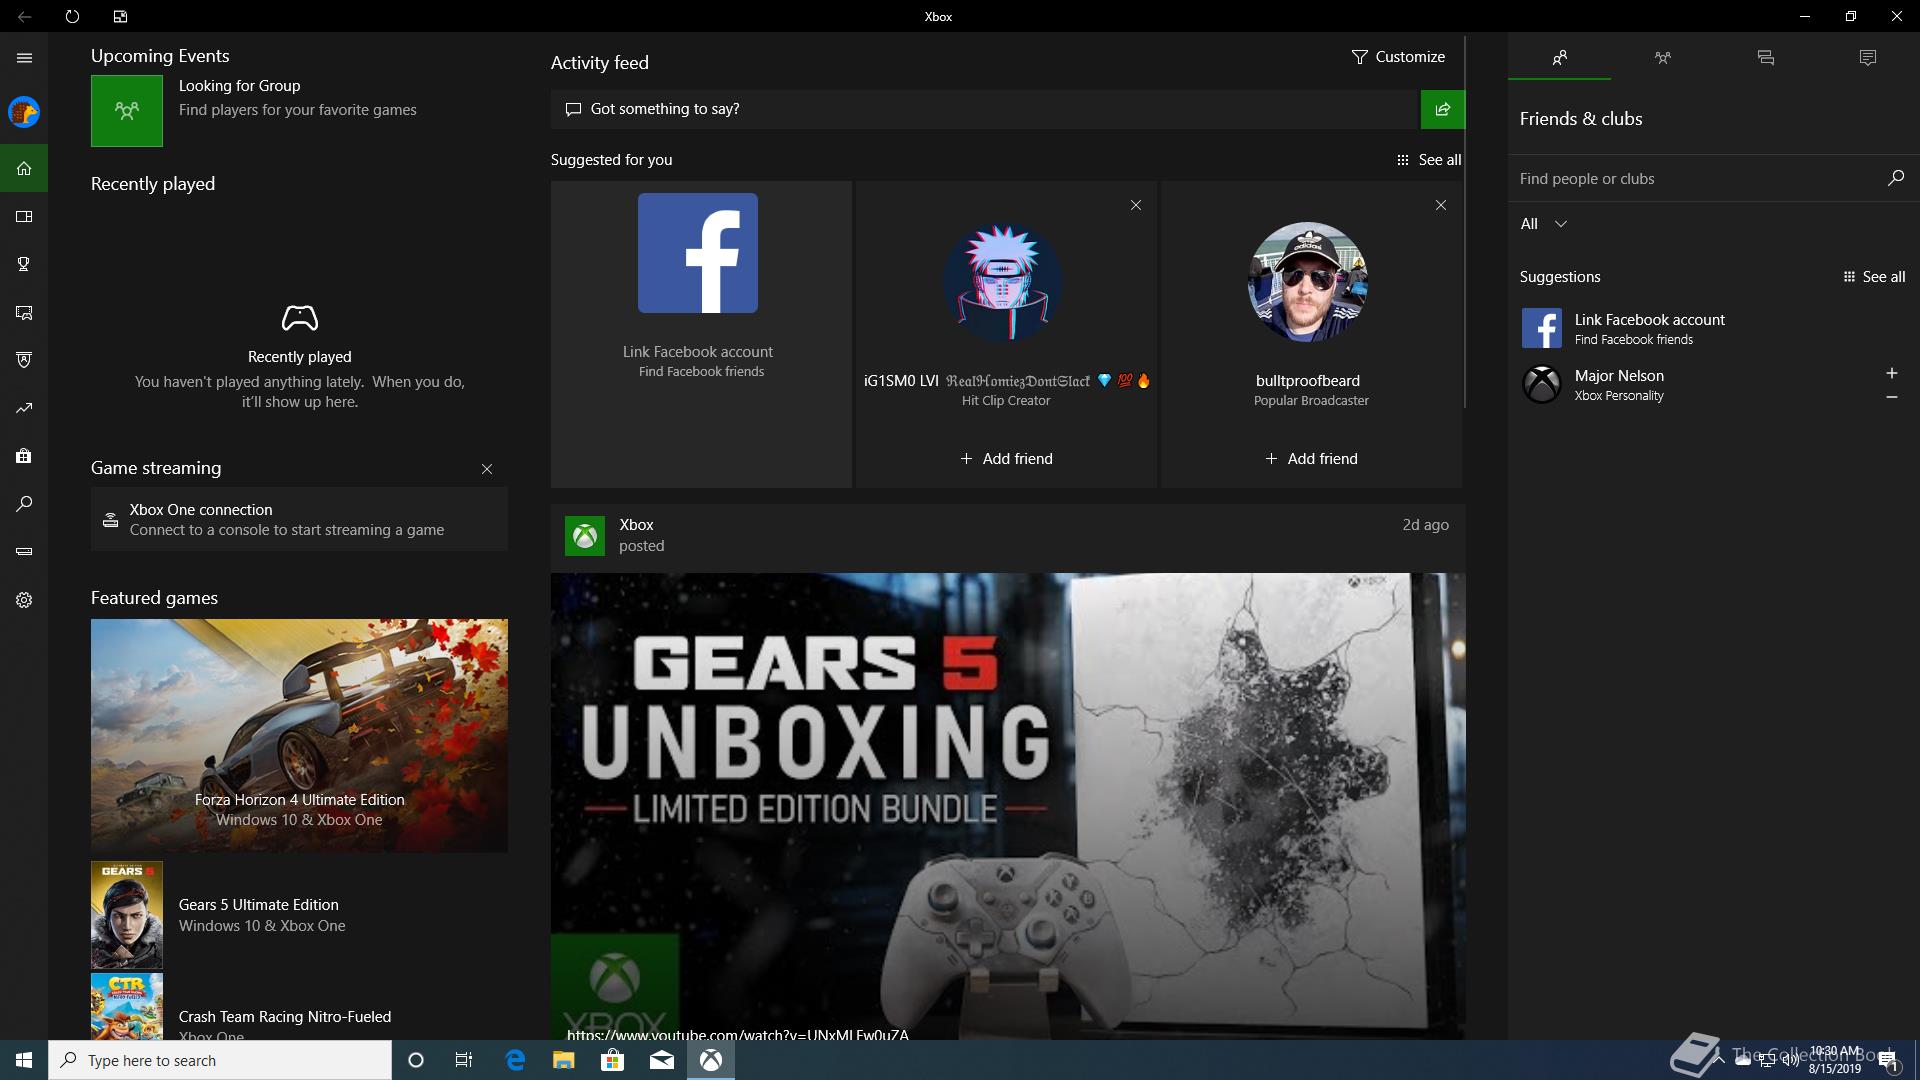Image resolution: width=1920 pixels, height=1080 pixels.
Task: Dismiss the iG1SM0 LVI suggestion card
Action: (x=1136, y=205)
